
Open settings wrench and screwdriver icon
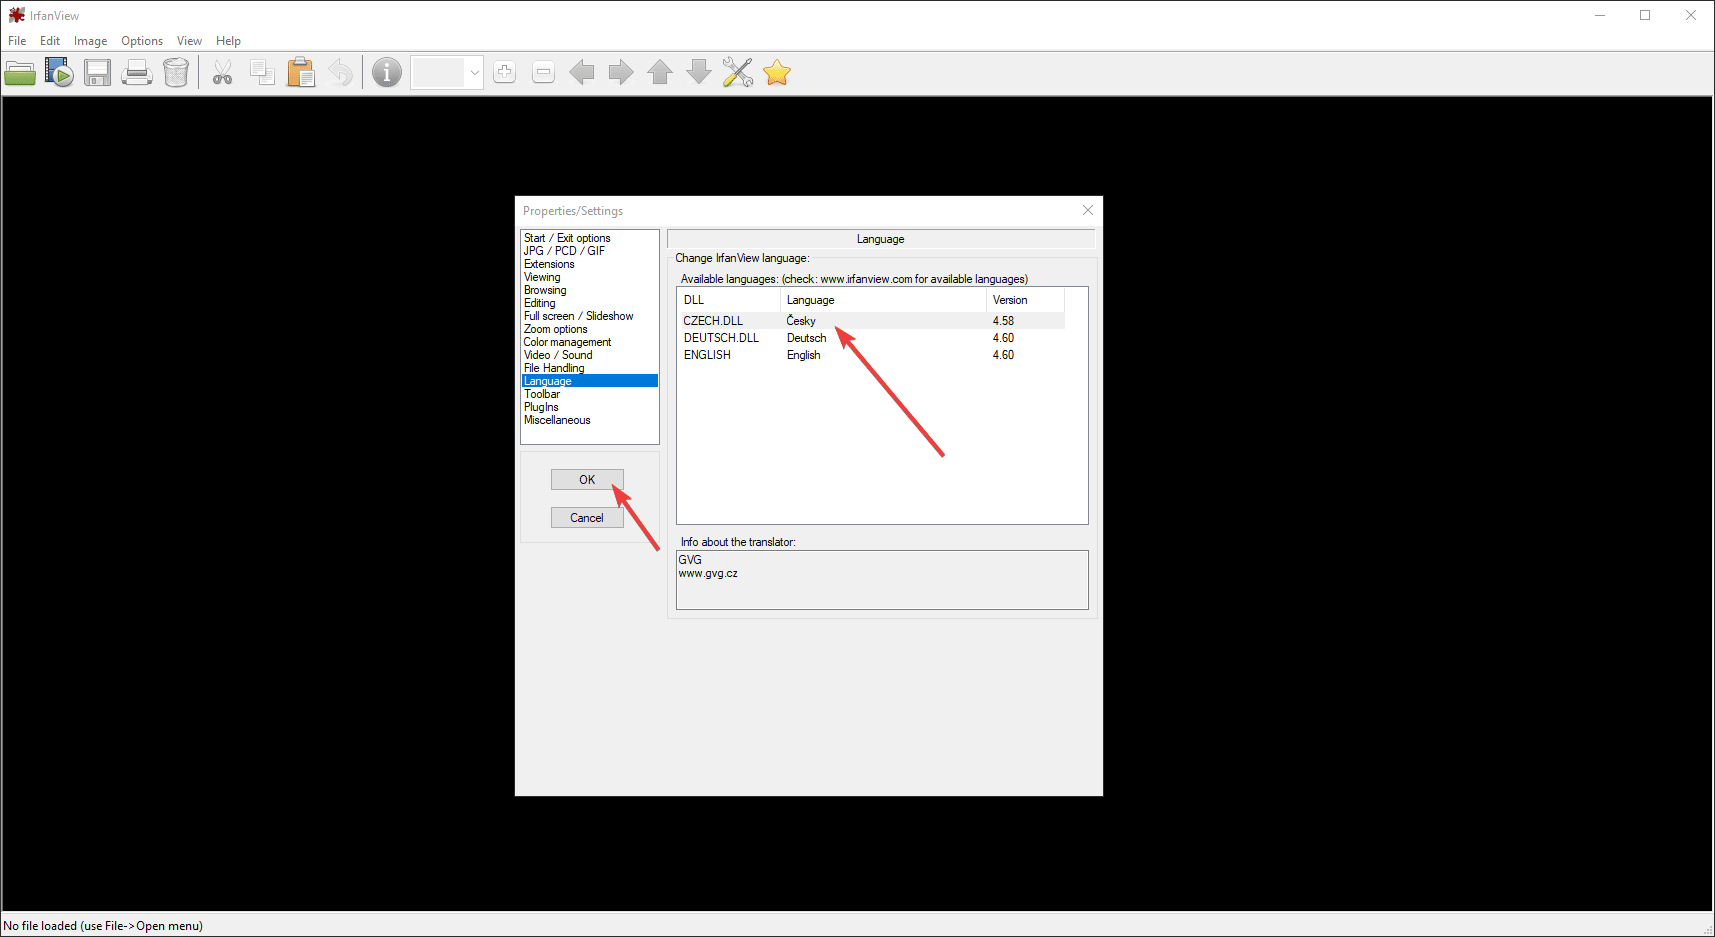tap(738, 73)
